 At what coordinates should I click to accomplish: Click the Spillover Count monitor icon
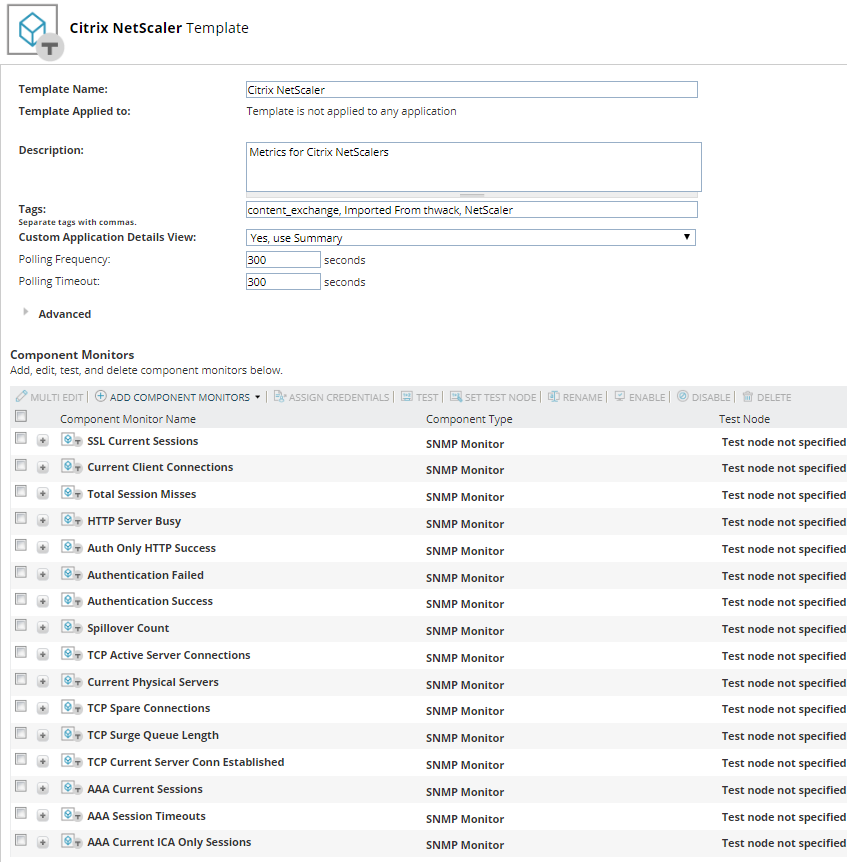click(x=71, y=627)
